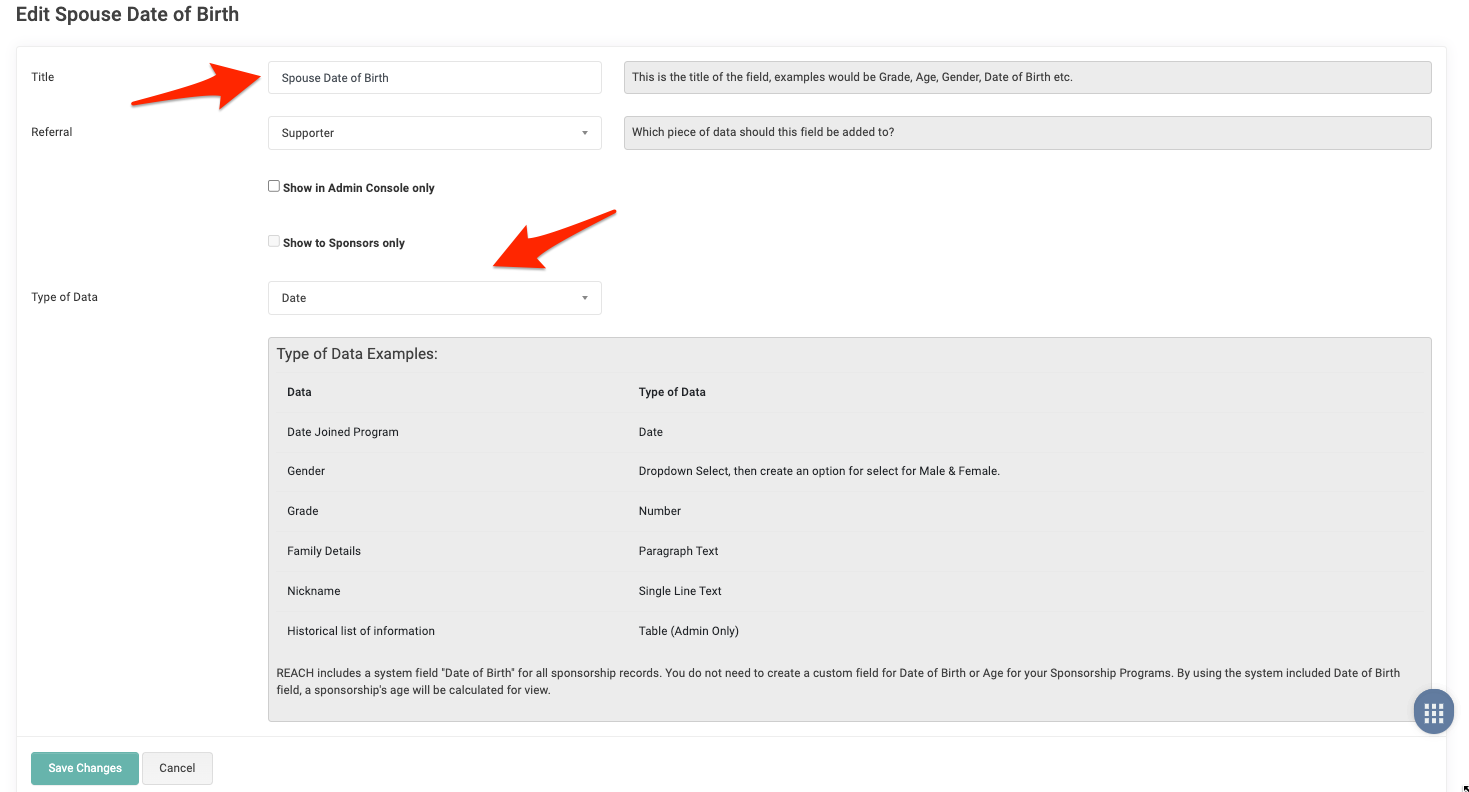Click the Referral dropdown caret arrow

pyautogui.click(x=585, y=133)
